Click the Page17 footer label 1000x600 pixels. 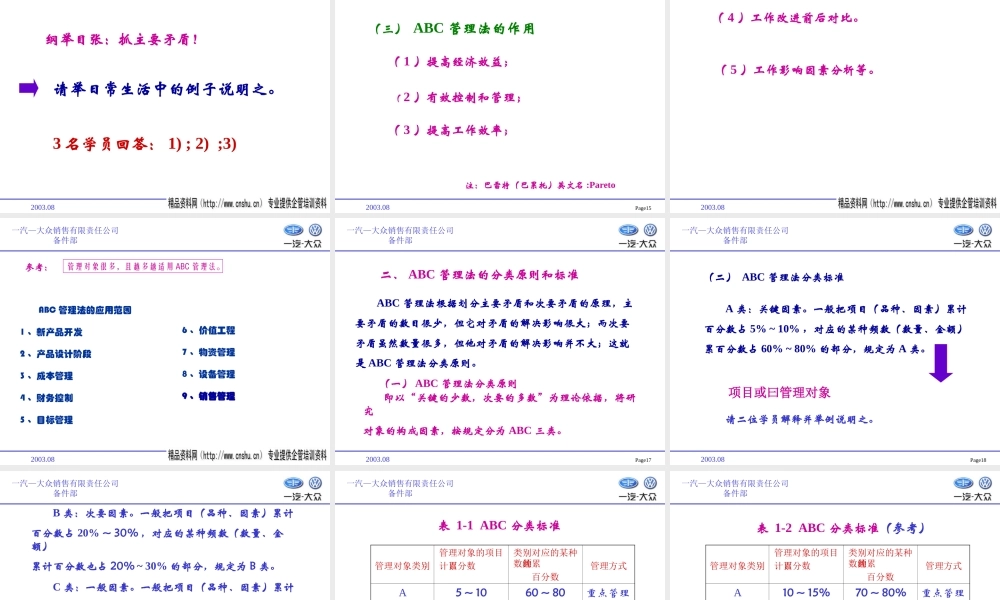click(x=643, y=460)
